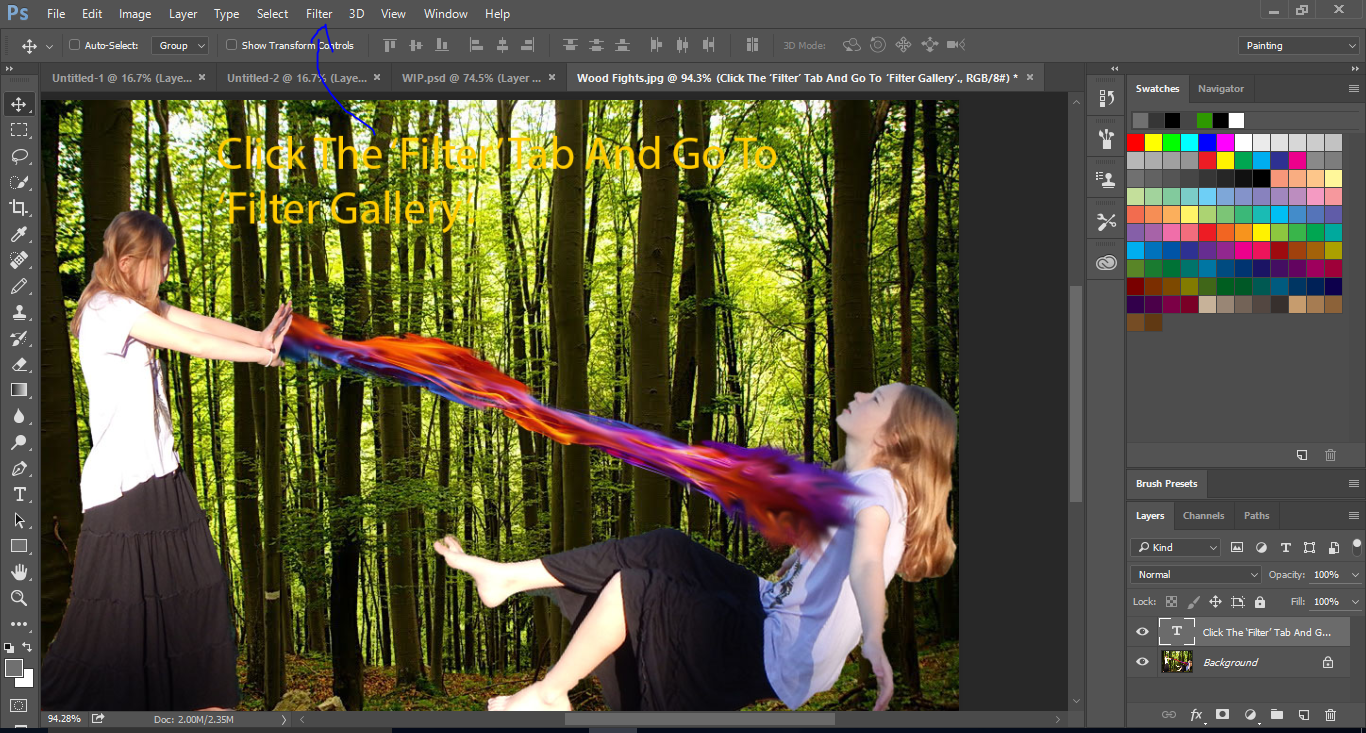
Task: Select the Move tool in the toolbox
Action: click(x=19, y=104)
